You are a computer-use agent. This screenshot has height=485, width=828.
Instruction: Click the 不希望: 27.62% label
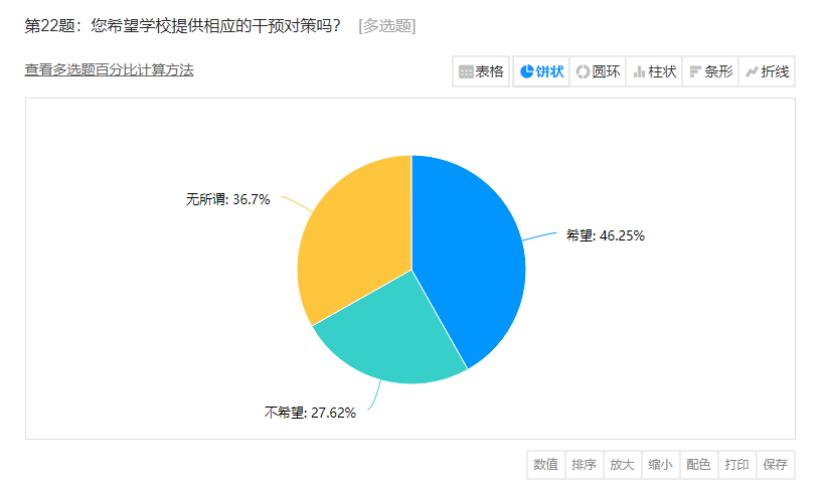coord(310,412)
